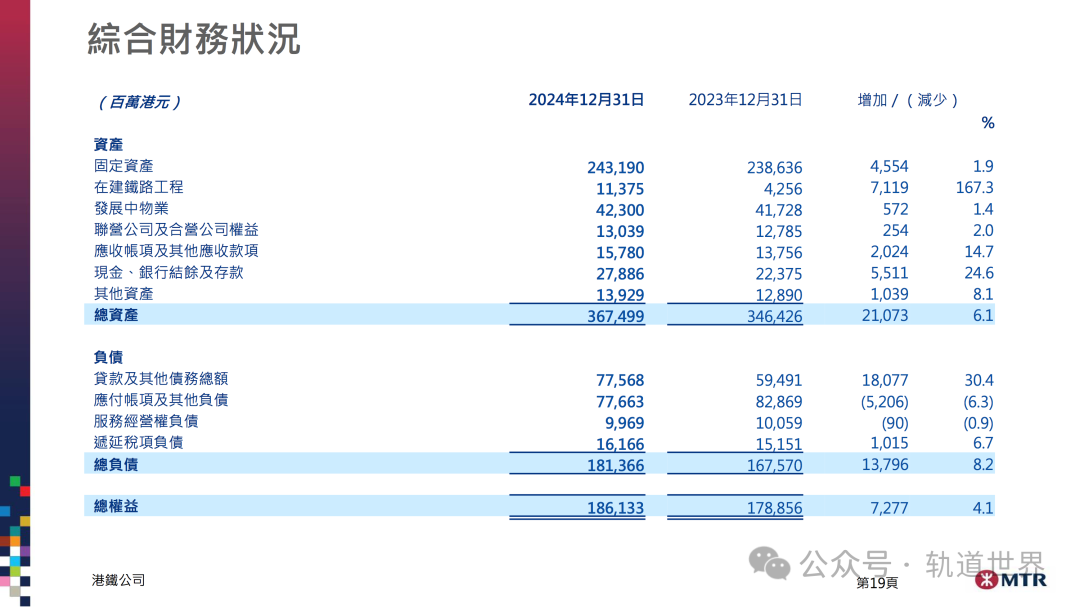Select the 服務經營權負債 row label

146,421
